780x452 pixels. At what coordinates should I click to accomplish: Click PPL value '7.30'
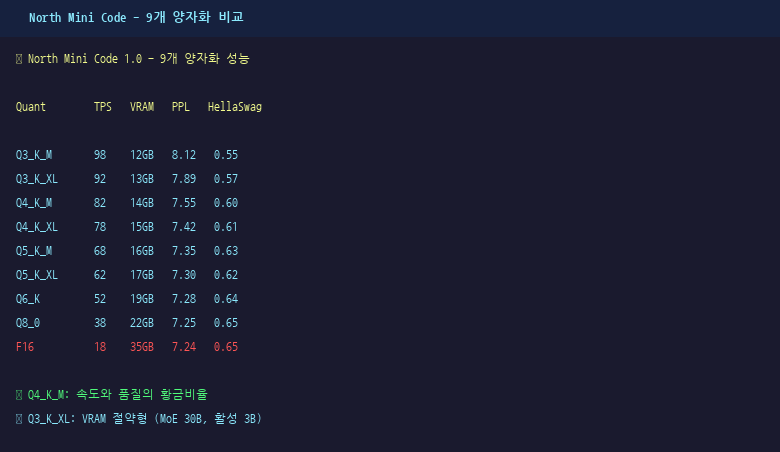coord(184,275)
